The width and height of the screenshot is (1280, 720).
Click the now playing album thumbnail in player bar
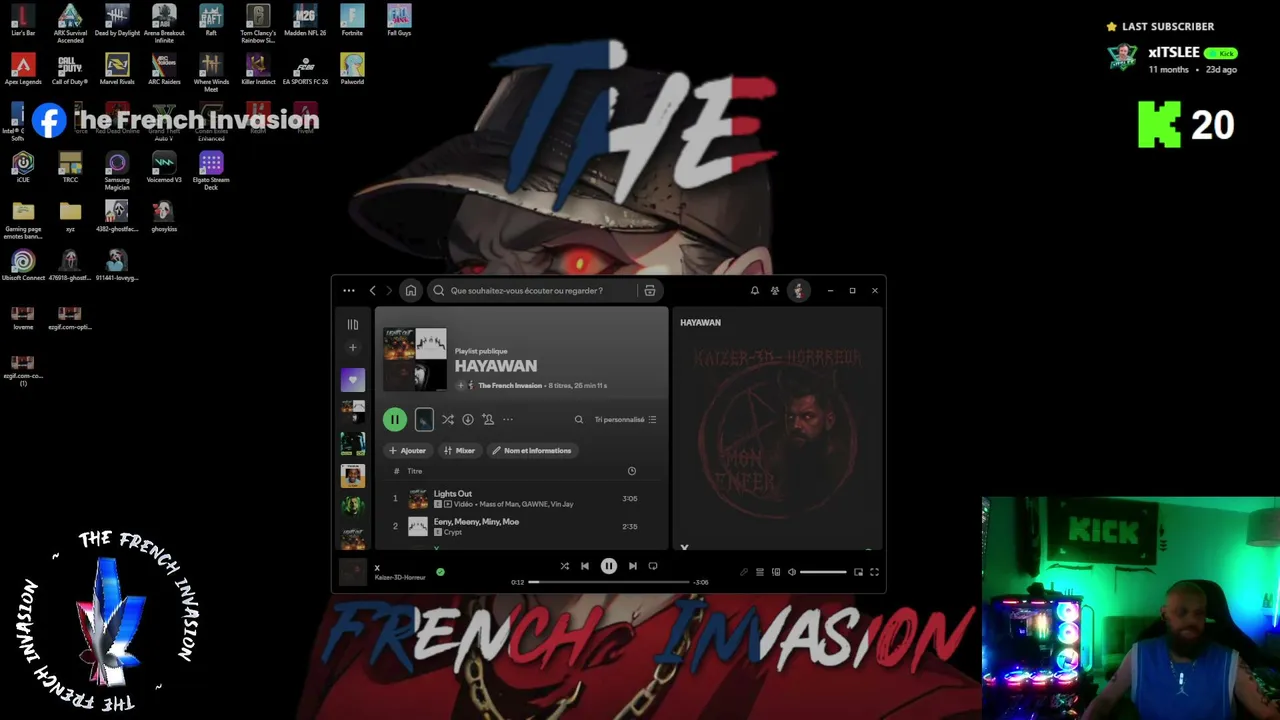353,572
